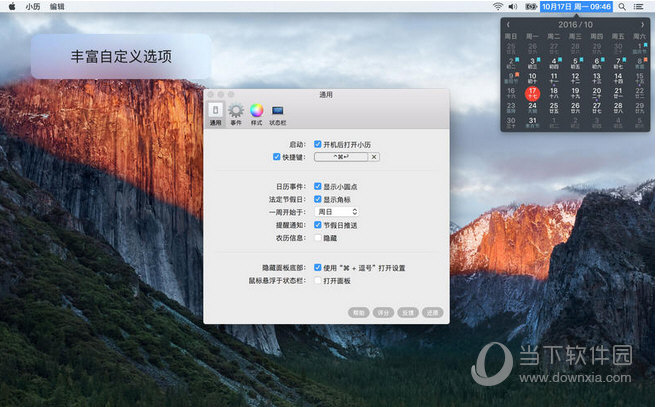Toggle 节假日推送 holiday notification checkbox
The width and height of the screenshot is (656, 407).
click(318, 225)
